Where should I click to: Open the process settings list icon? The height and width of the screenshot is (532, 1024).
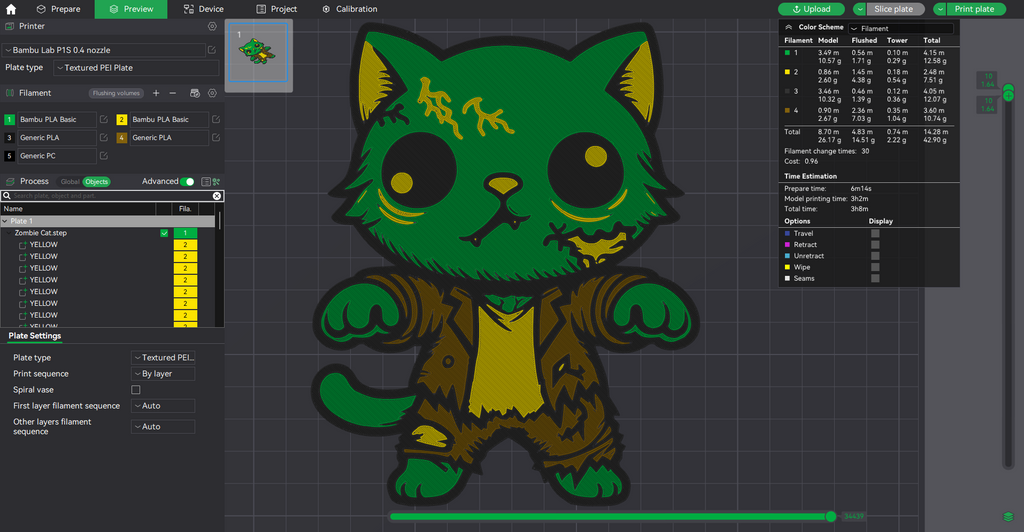206,181
